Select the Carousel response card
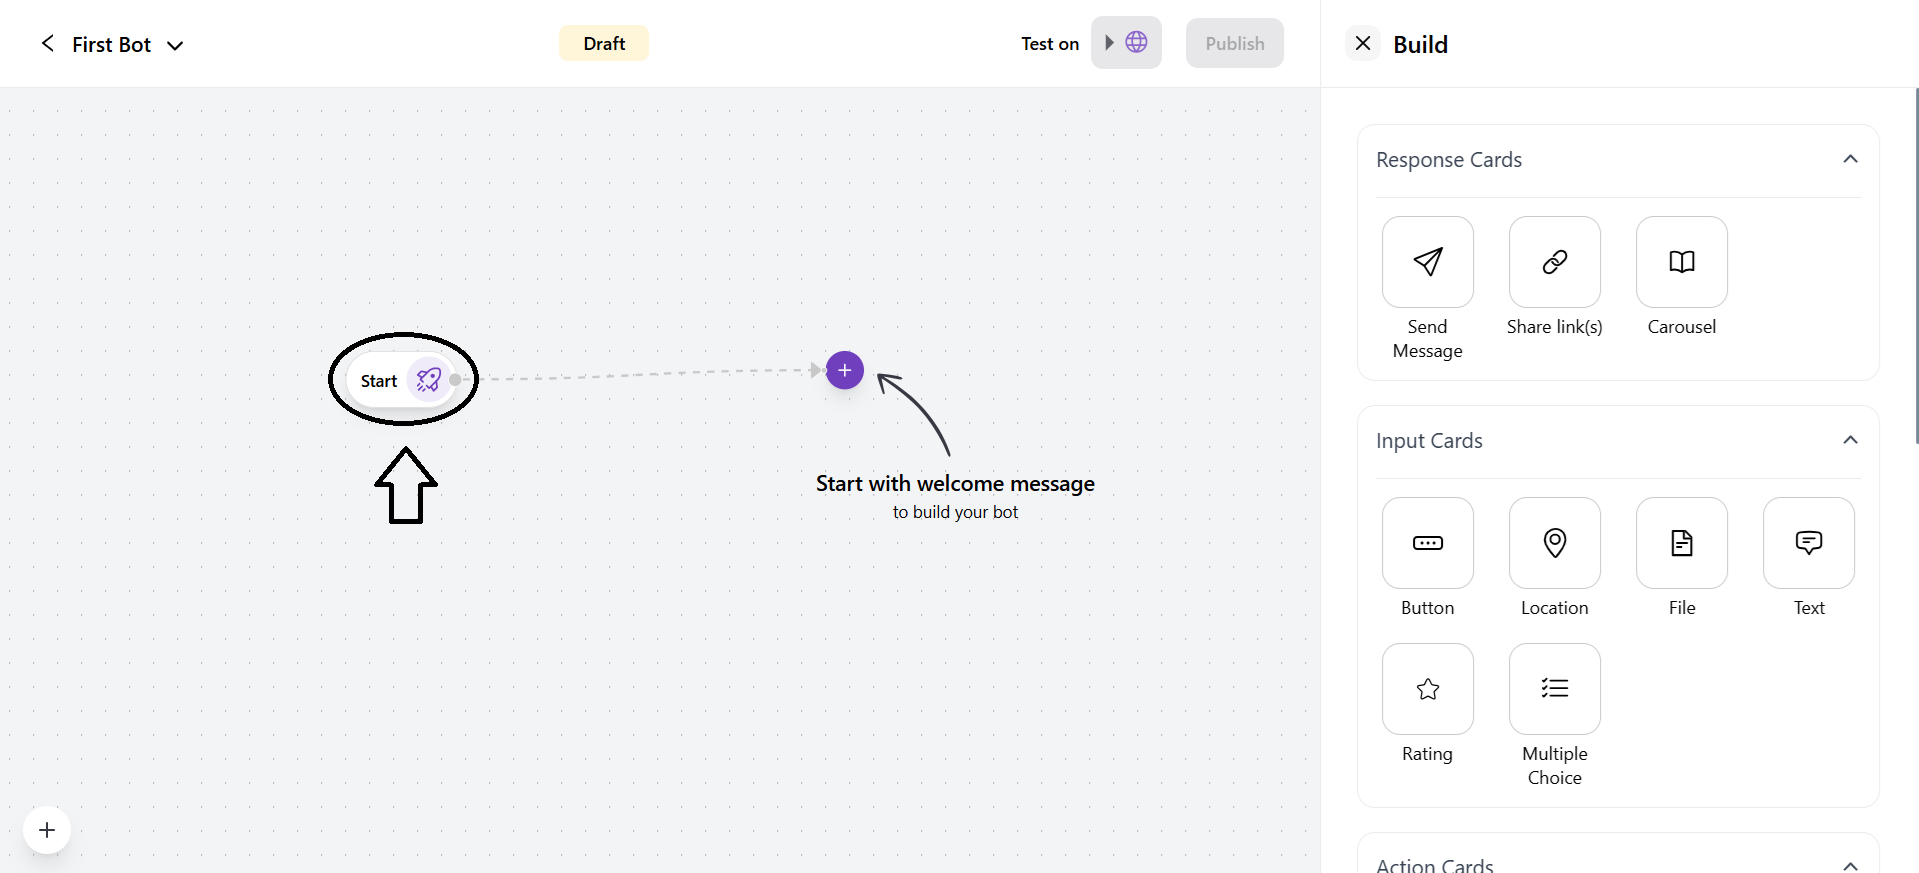The image size is (1919, 873). tap(1680, 262)
